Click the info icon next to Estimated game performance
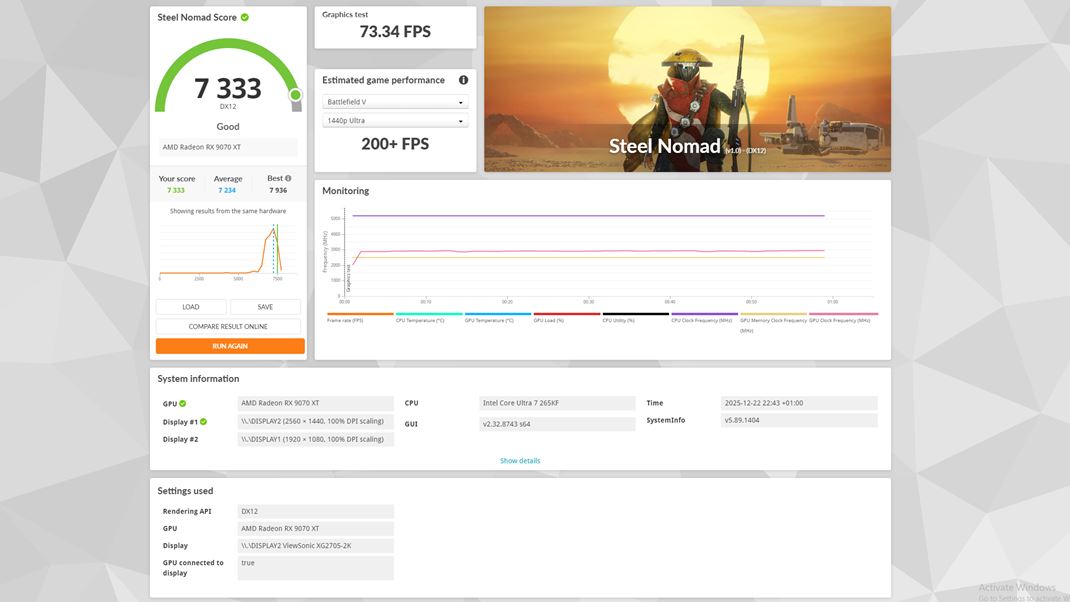The width and height of the screenshot is (1070, 602). 463,80
